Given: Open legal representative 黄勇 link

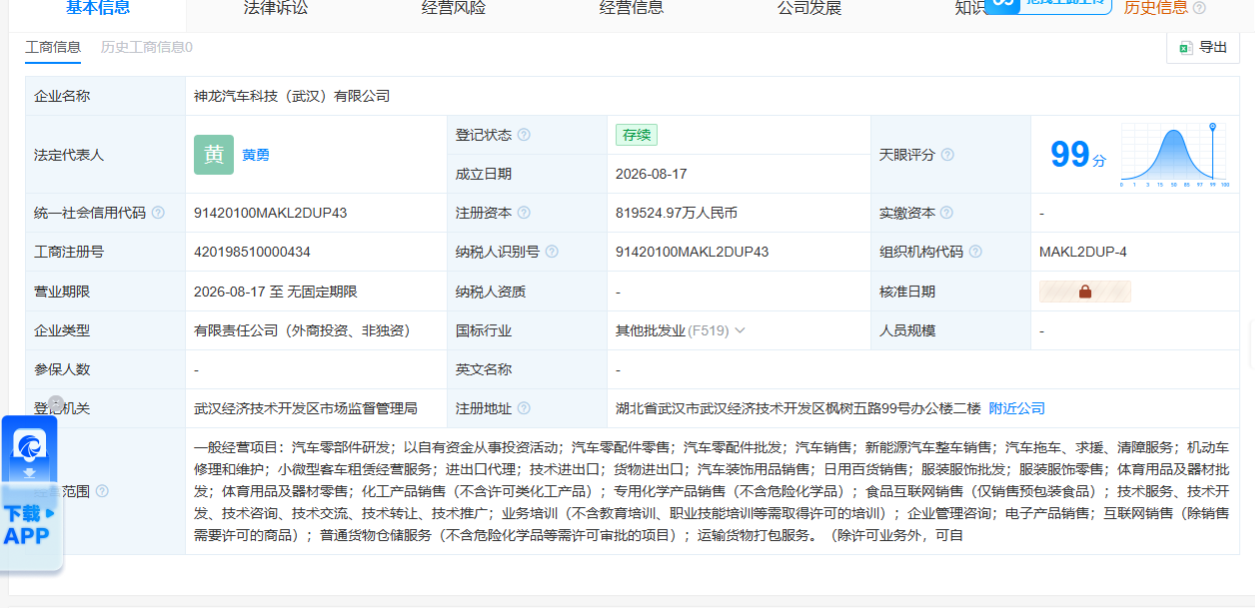Looking at the screenshot, I should click(256, 155).
